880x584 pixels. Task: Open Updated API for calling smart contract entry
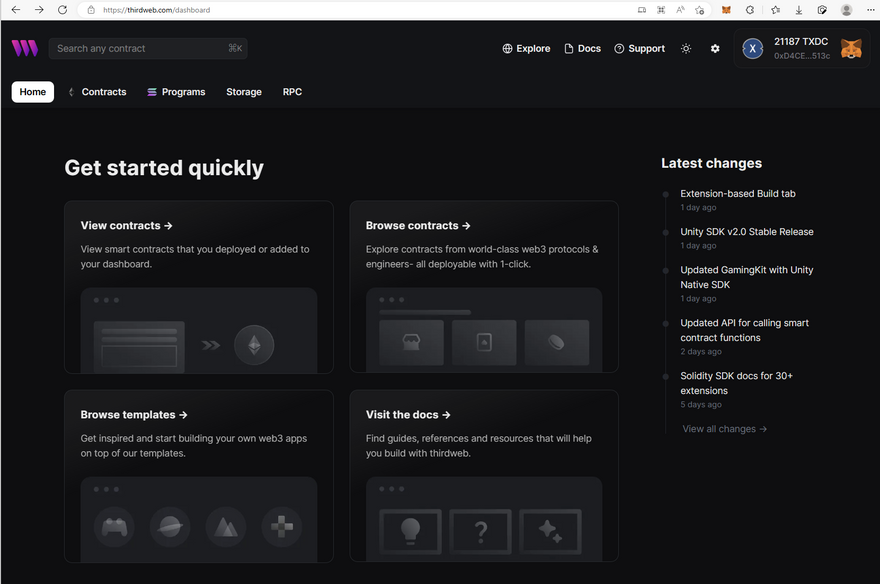coord(745,330)
